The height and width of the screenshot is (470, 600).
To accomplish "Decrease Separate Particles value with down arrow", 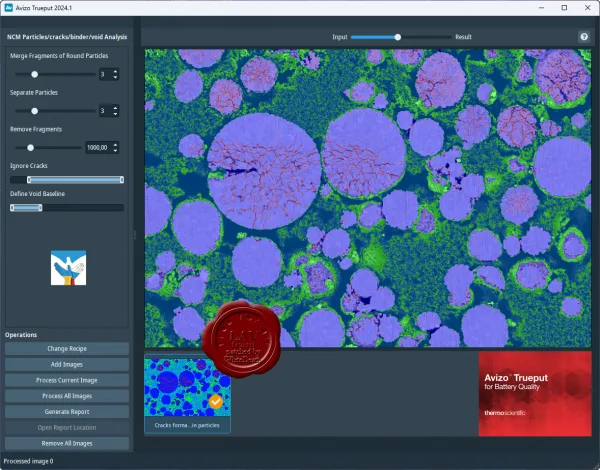I will [x=116, y=114].
